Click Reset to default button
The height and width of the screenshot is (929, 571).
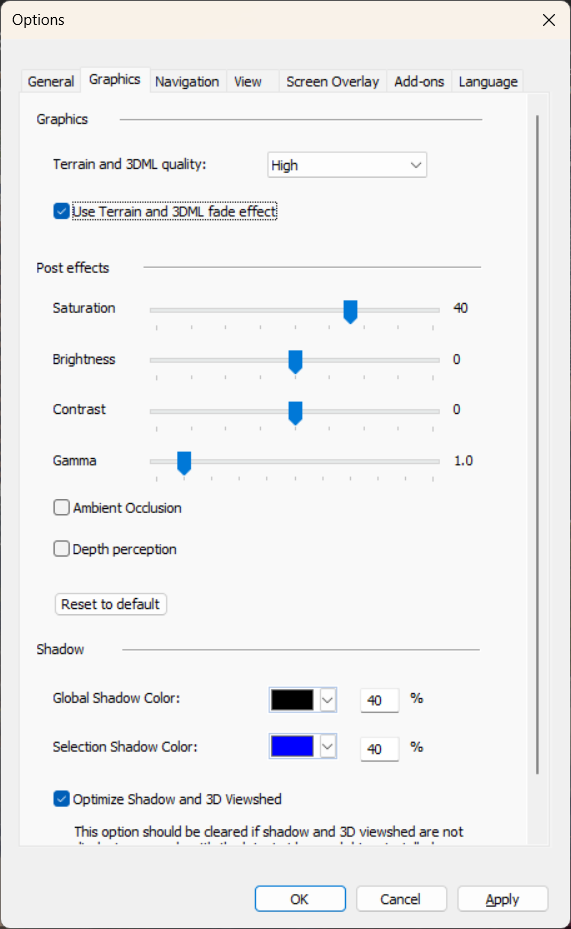point(111,604)
